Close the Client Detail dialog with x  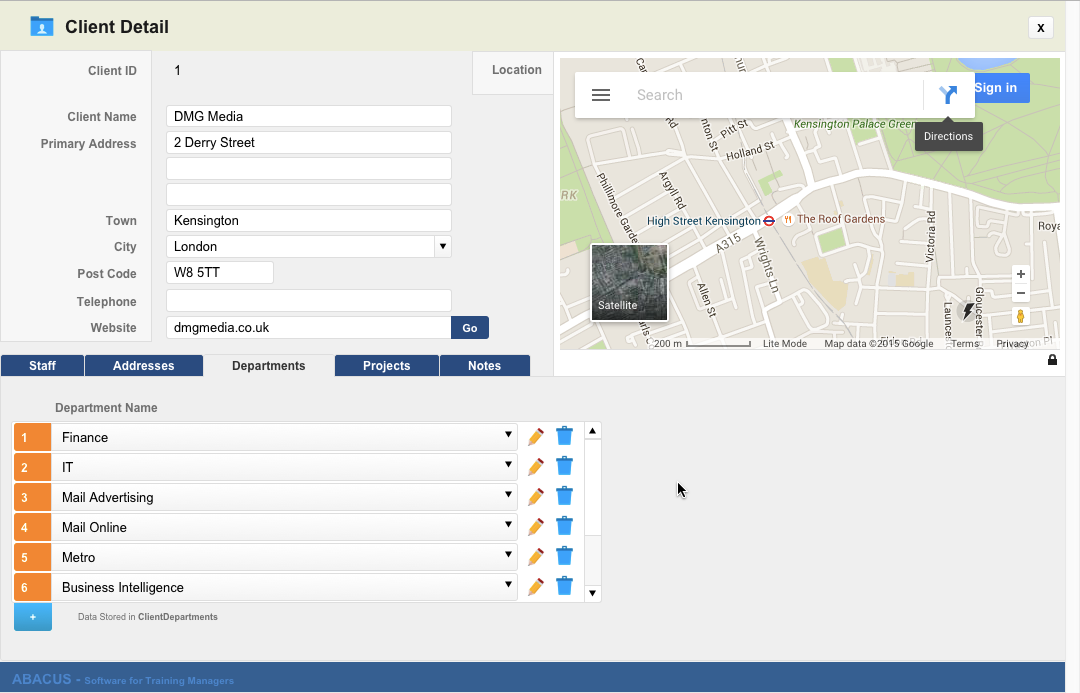[x=1041, y=28]
